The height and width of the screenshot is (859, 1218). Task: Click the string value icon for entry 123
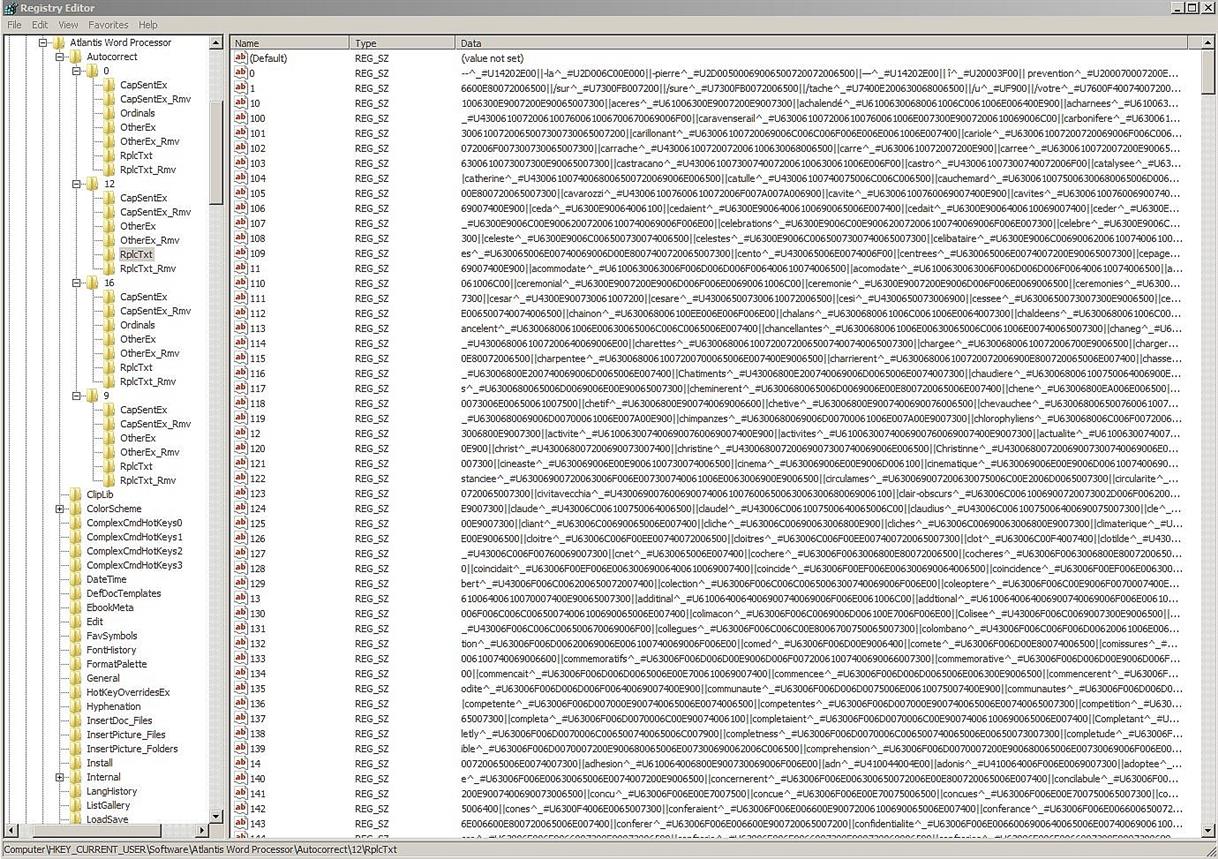pos(240,493)
